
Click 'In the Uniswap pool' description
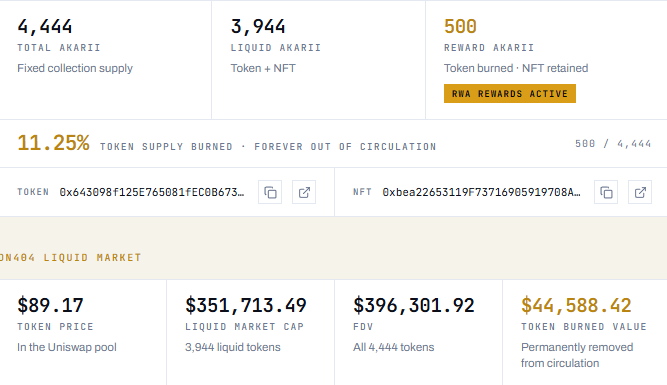point(67,347)
